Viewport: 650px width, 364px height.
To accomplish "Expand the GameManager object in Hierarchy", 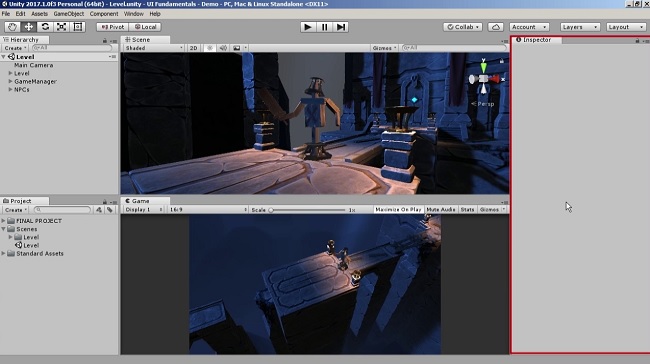I will pyautogui.click(x=10, y=82).
